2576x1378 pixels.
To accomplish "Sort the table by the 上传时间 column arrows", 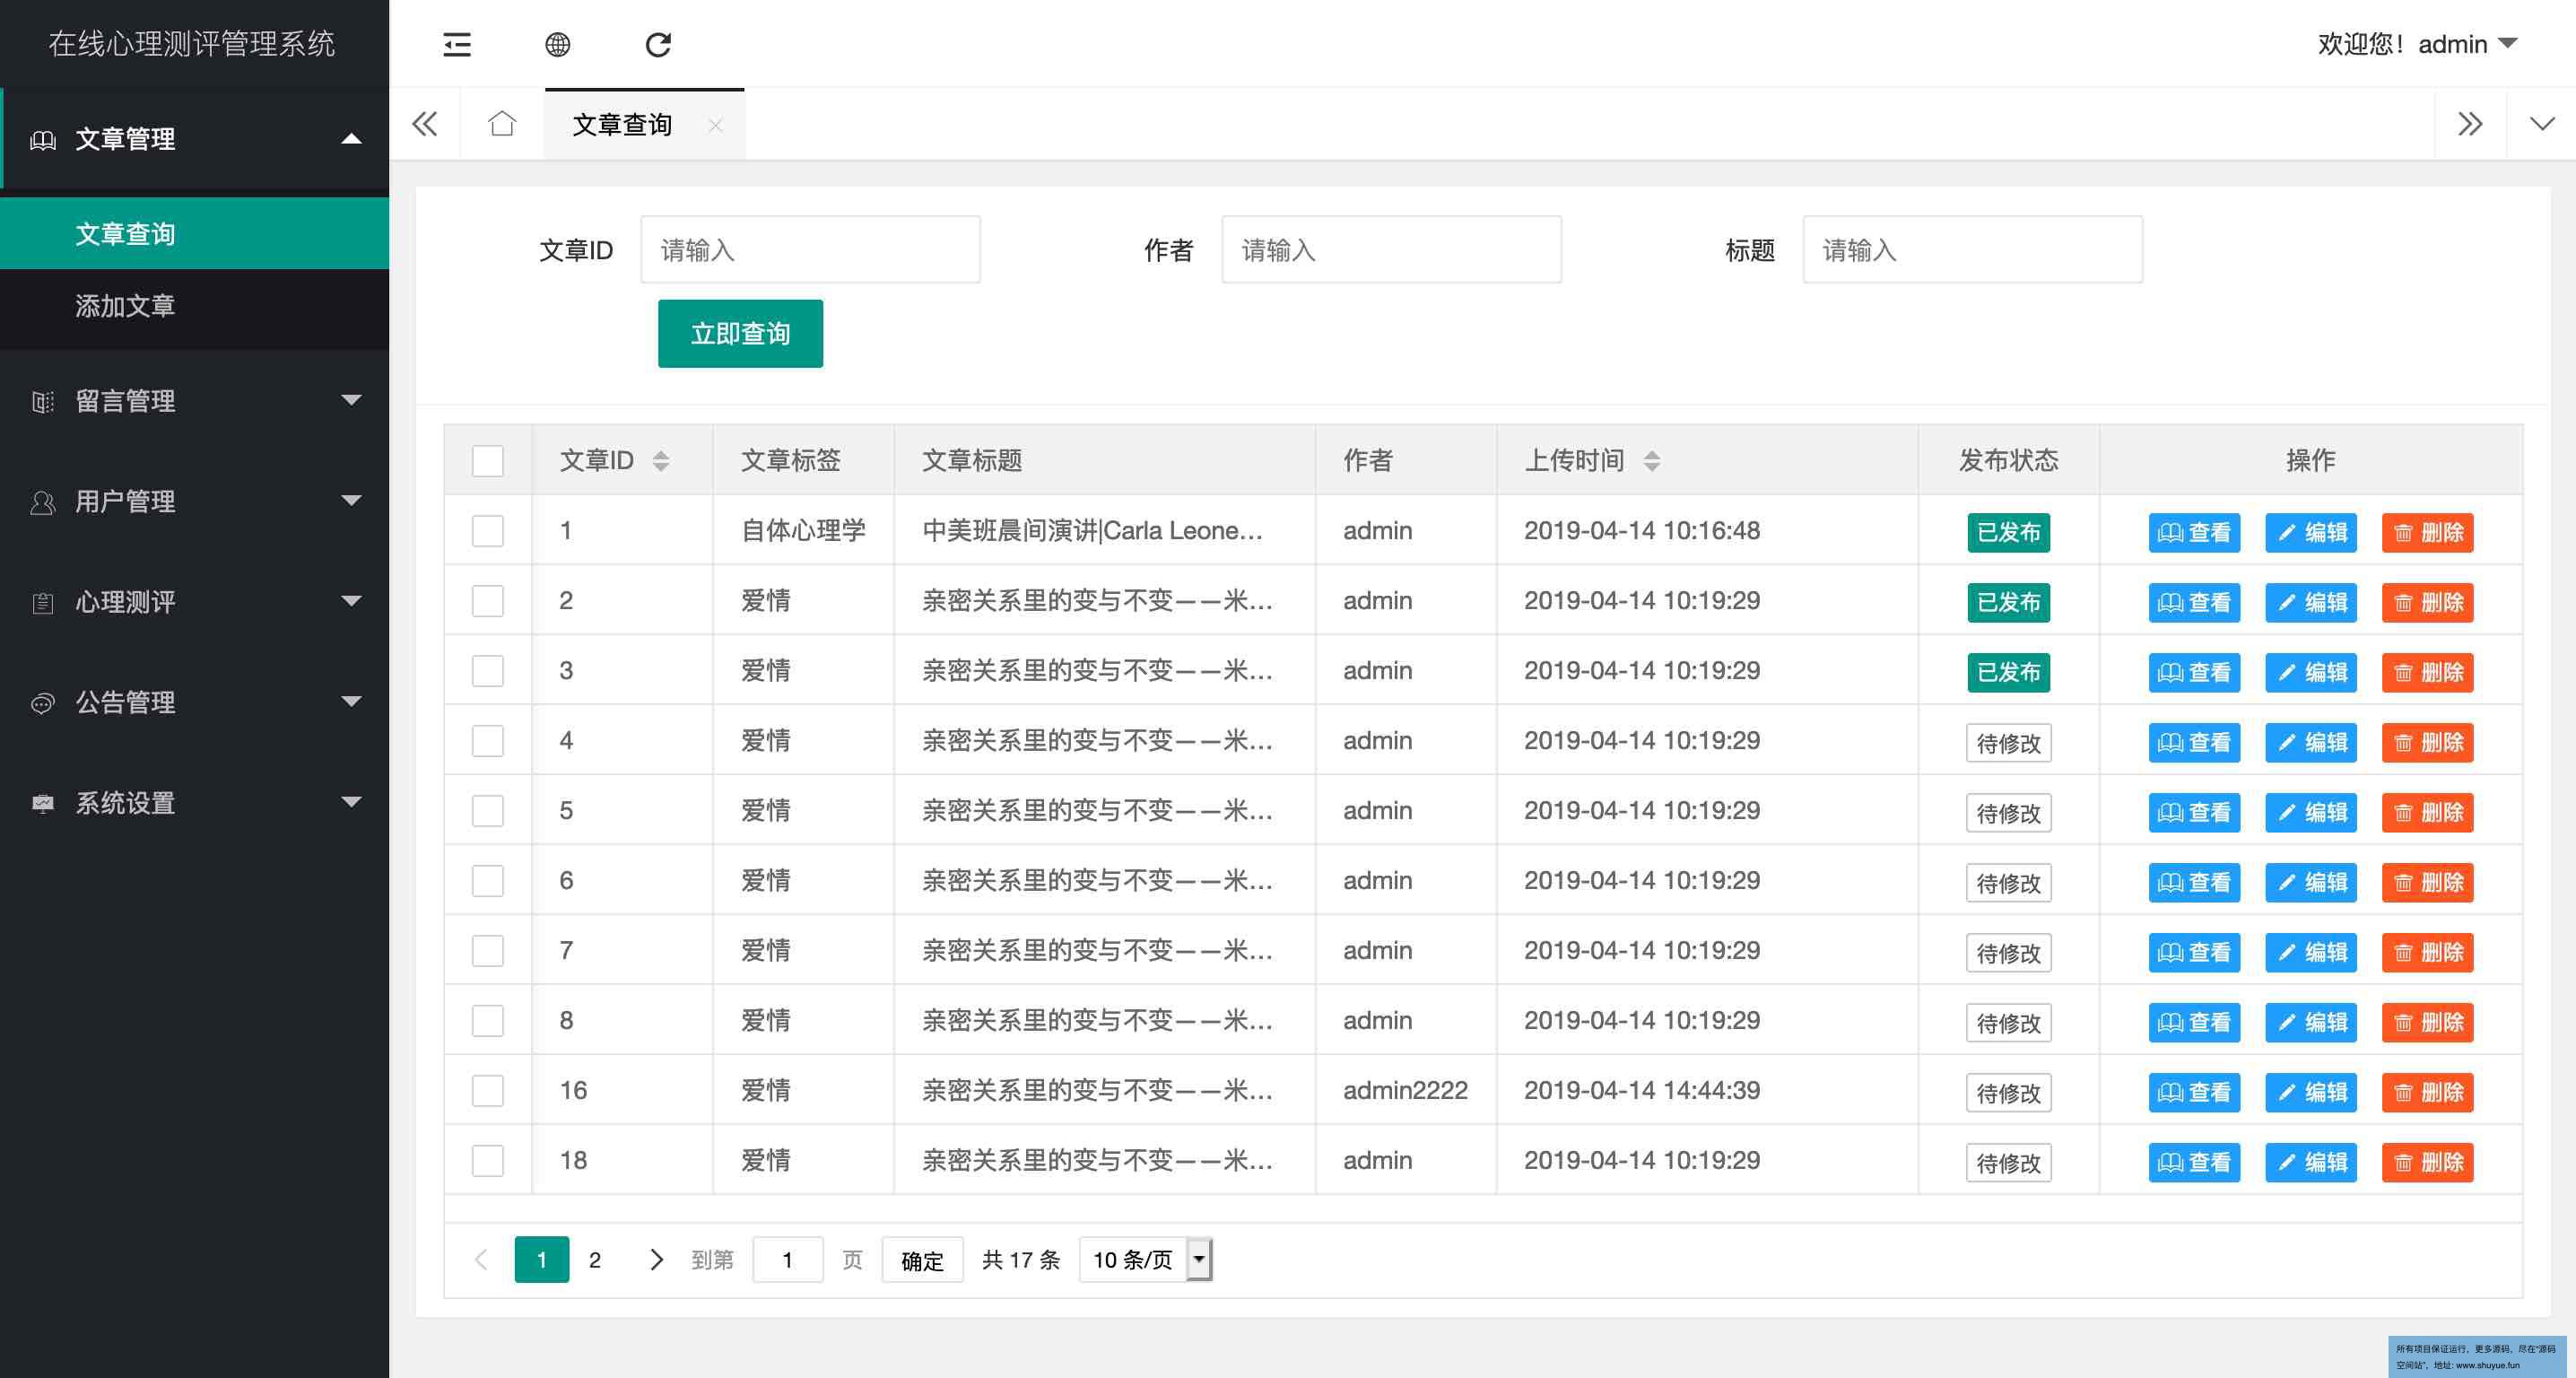I will click(1652, 461).
